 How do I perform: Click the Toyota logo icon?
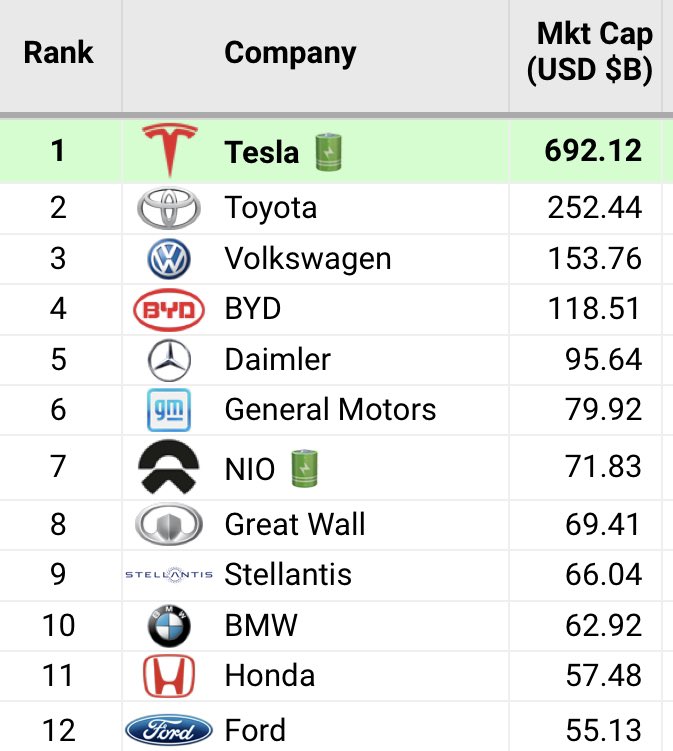click(x=168, y=209)
